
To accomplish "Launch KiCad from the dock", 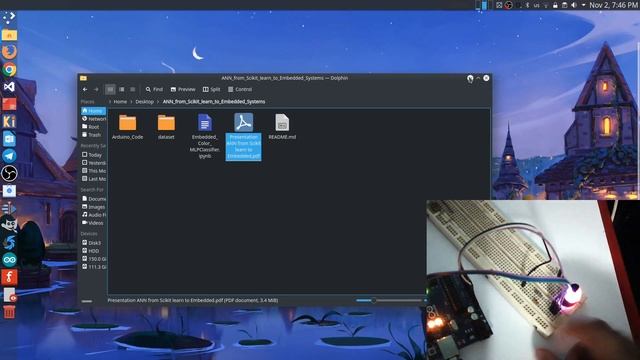I will (9, 121).
